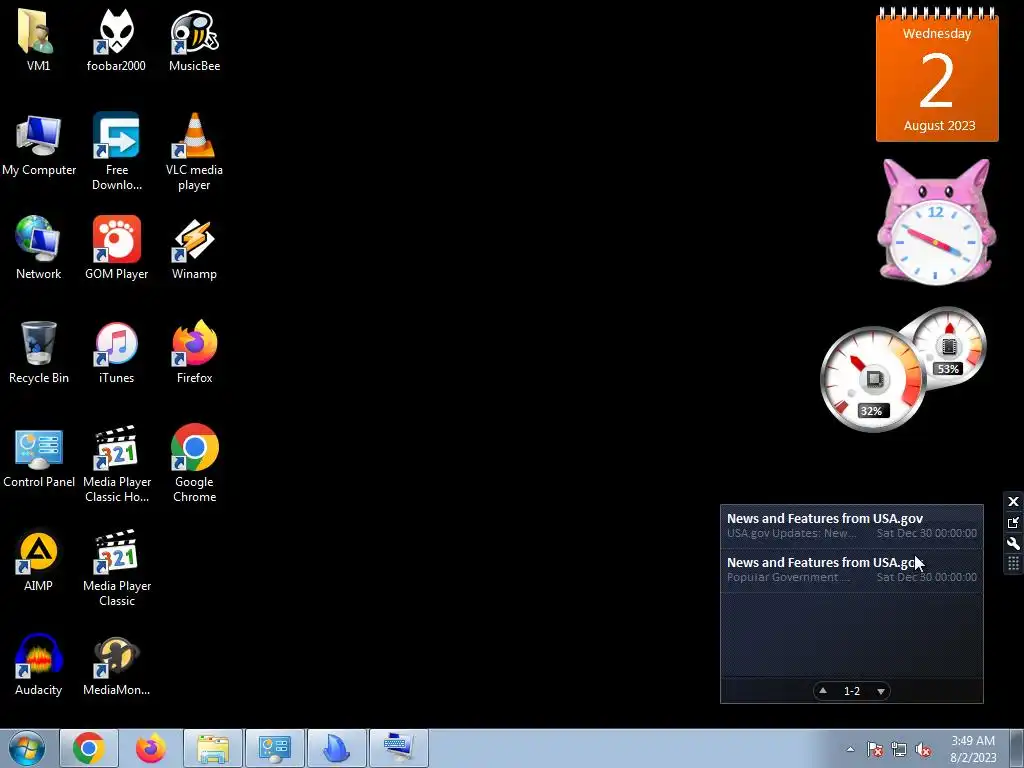Select the My Computer desktop icon

39,145
